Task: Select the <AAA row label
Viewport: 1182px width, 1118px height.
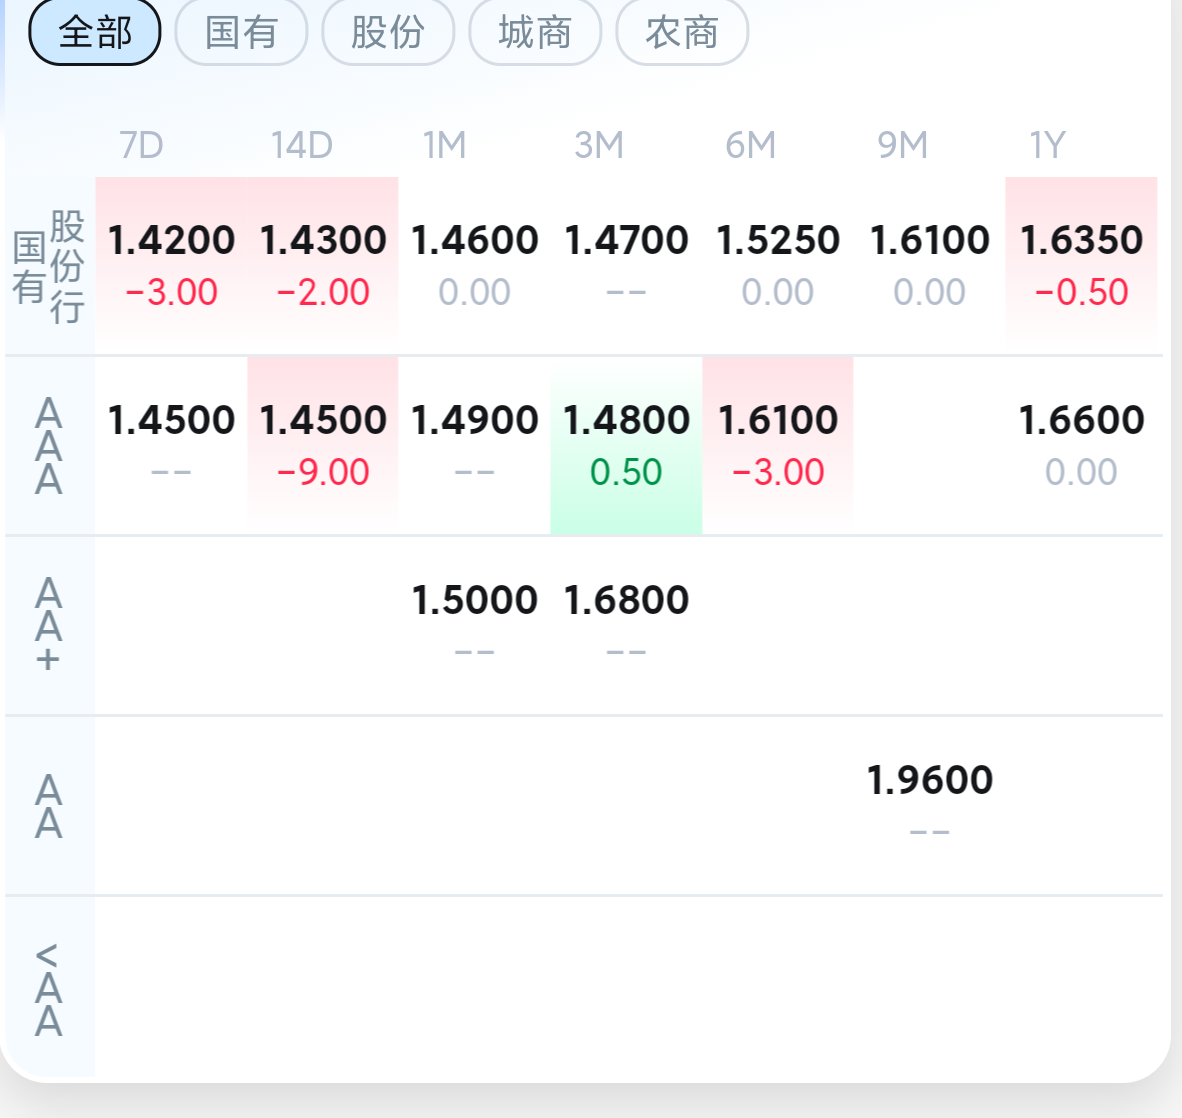Action: [x=49, y=989]
